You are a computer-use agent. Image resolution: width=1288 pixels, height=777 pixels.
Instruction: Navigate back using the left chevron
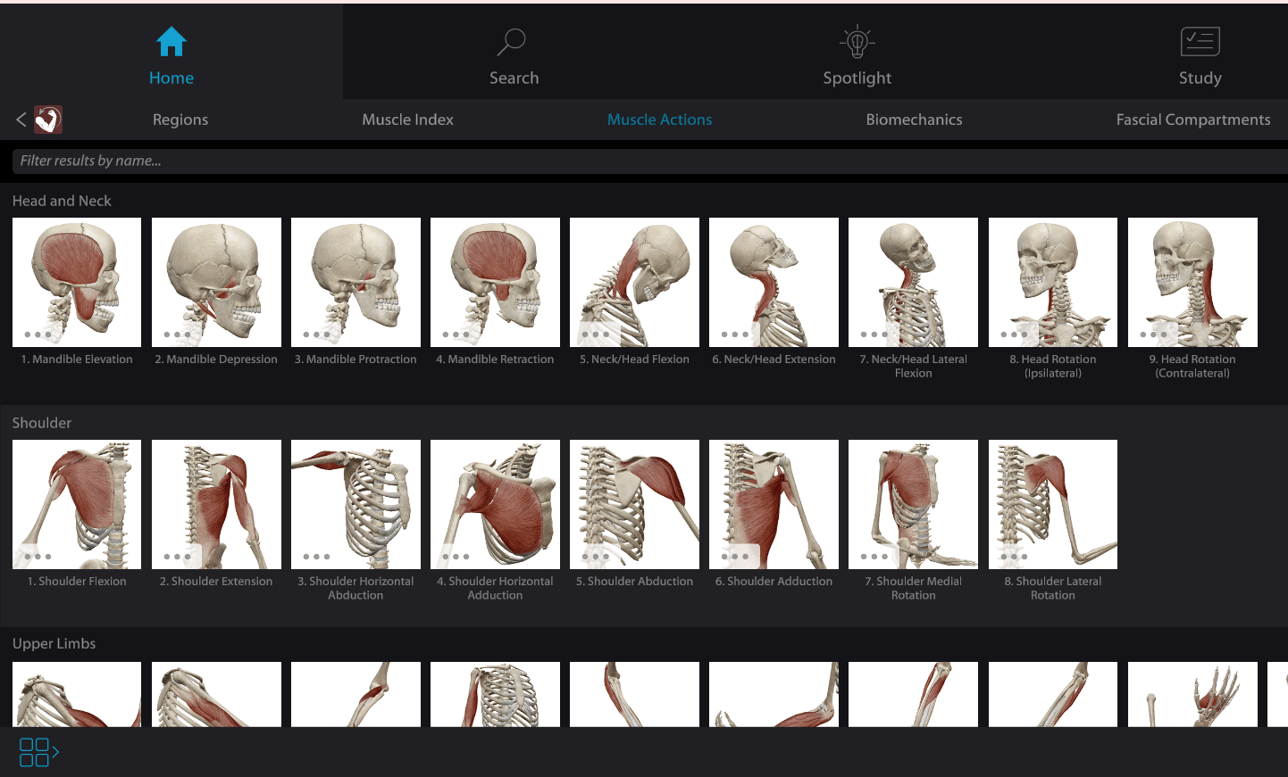[19, 119]
